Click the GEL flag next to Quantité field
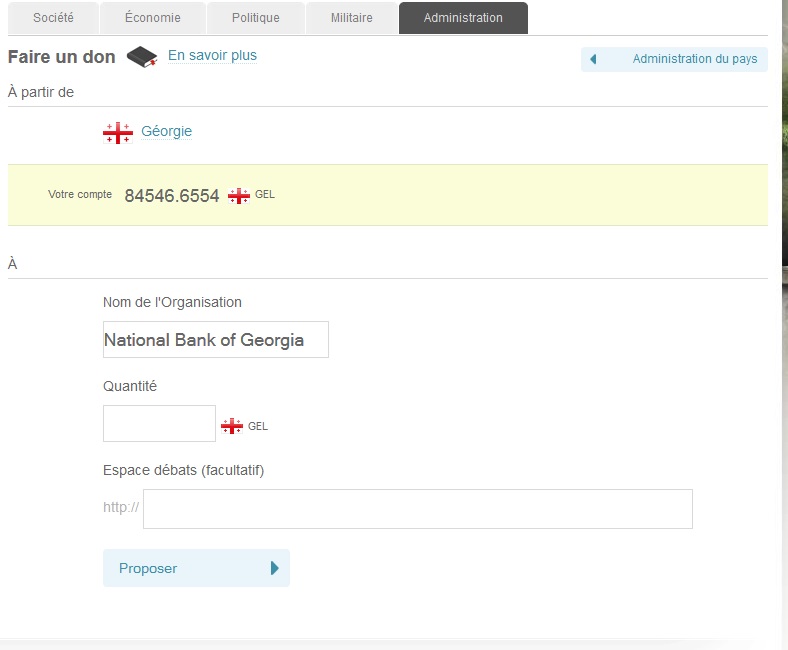The width and height of the screenshot is (788, 650). pyautogui.click(x=232, y=426)
